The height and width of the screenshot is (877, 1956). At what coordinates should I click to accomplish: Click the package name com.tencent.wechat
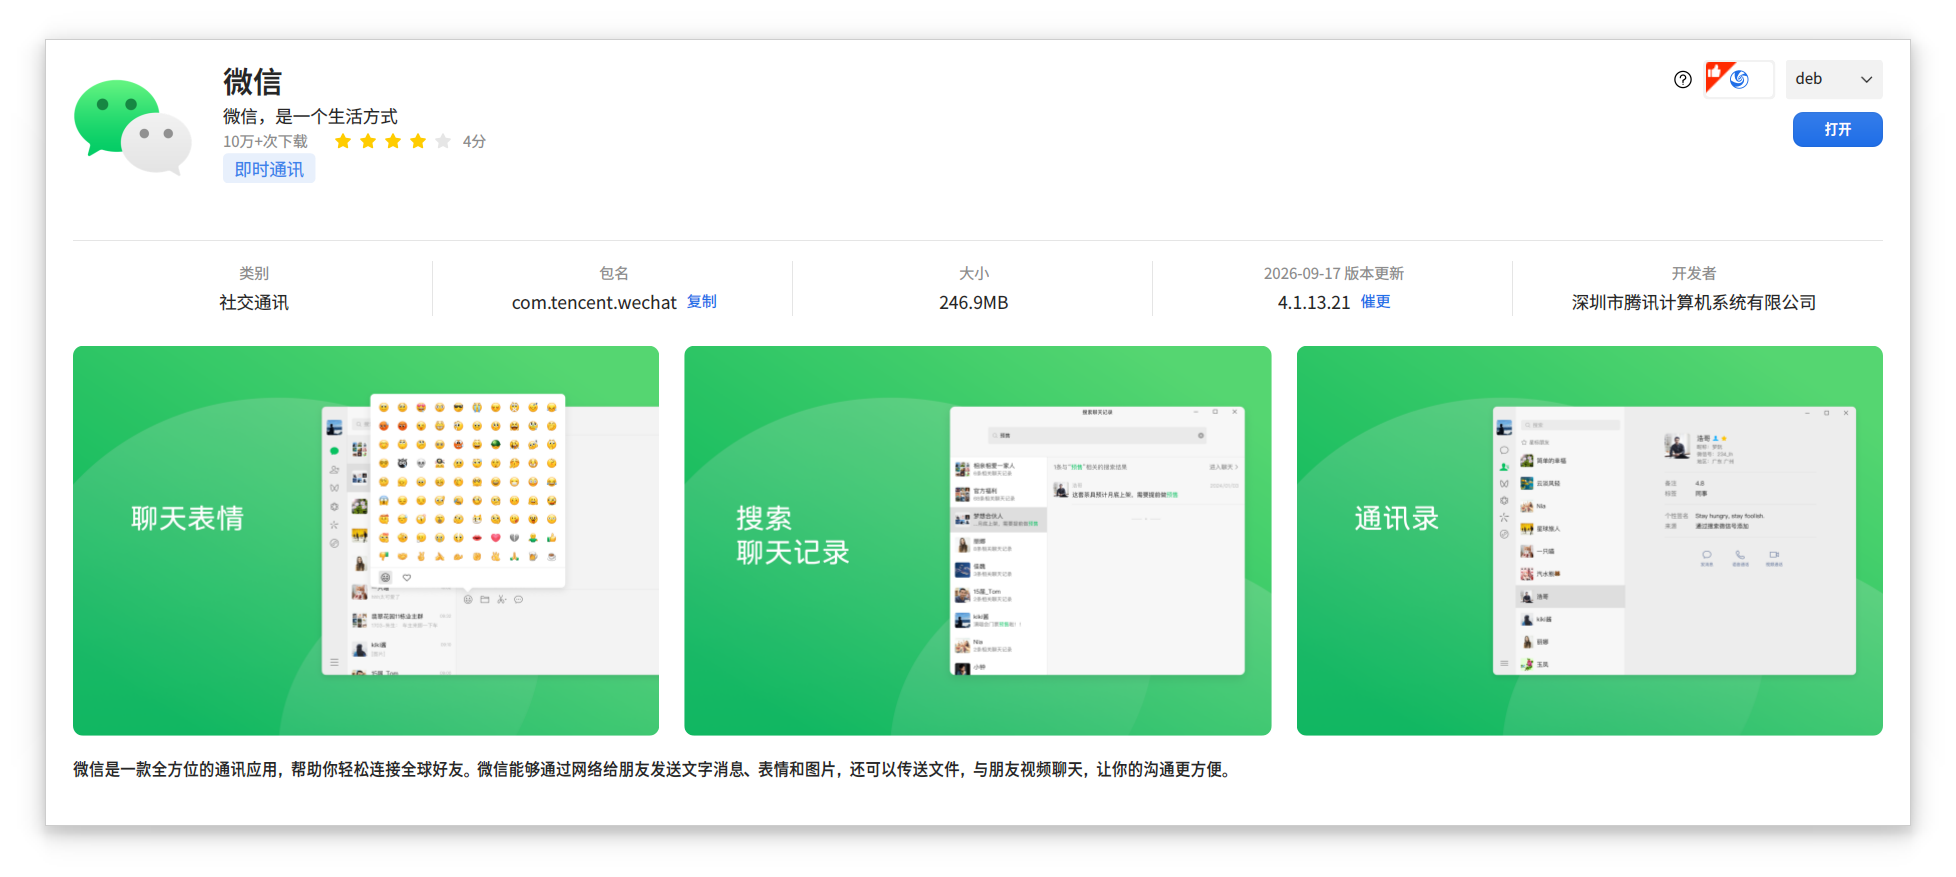click(x=594, y=303)
